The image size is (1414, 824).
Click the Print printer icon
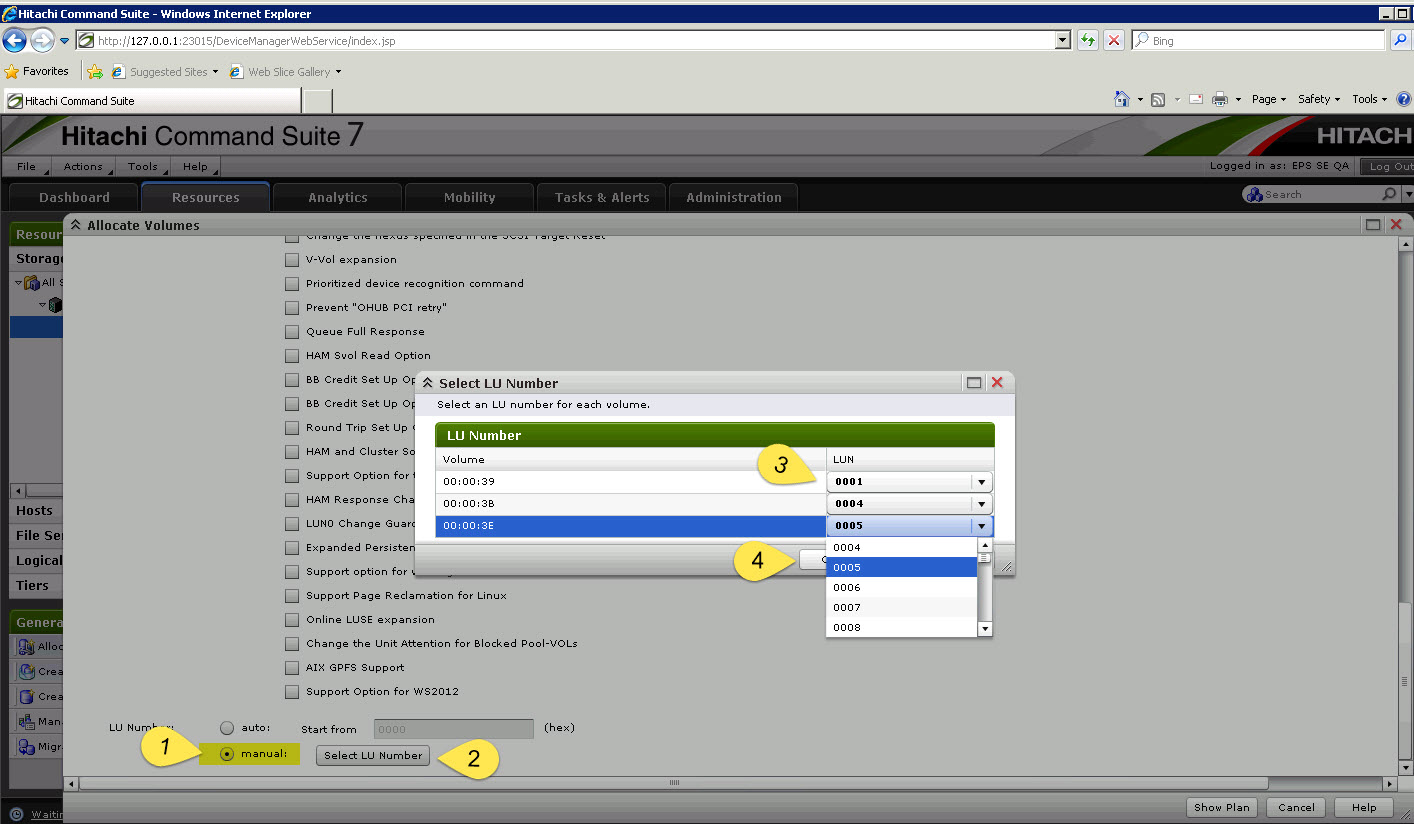pos(1220,99)
